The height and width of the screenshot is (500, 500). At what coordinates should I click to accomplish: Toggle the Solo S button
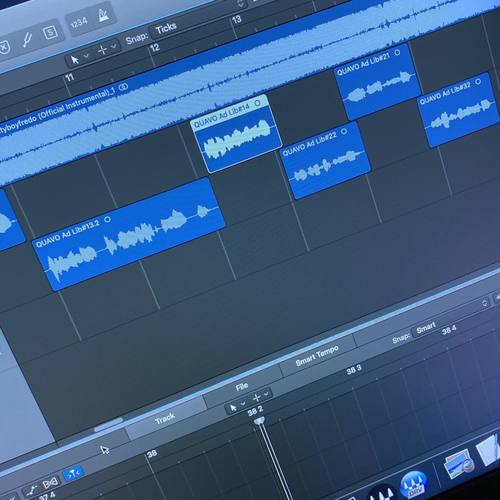click(50, 33)
